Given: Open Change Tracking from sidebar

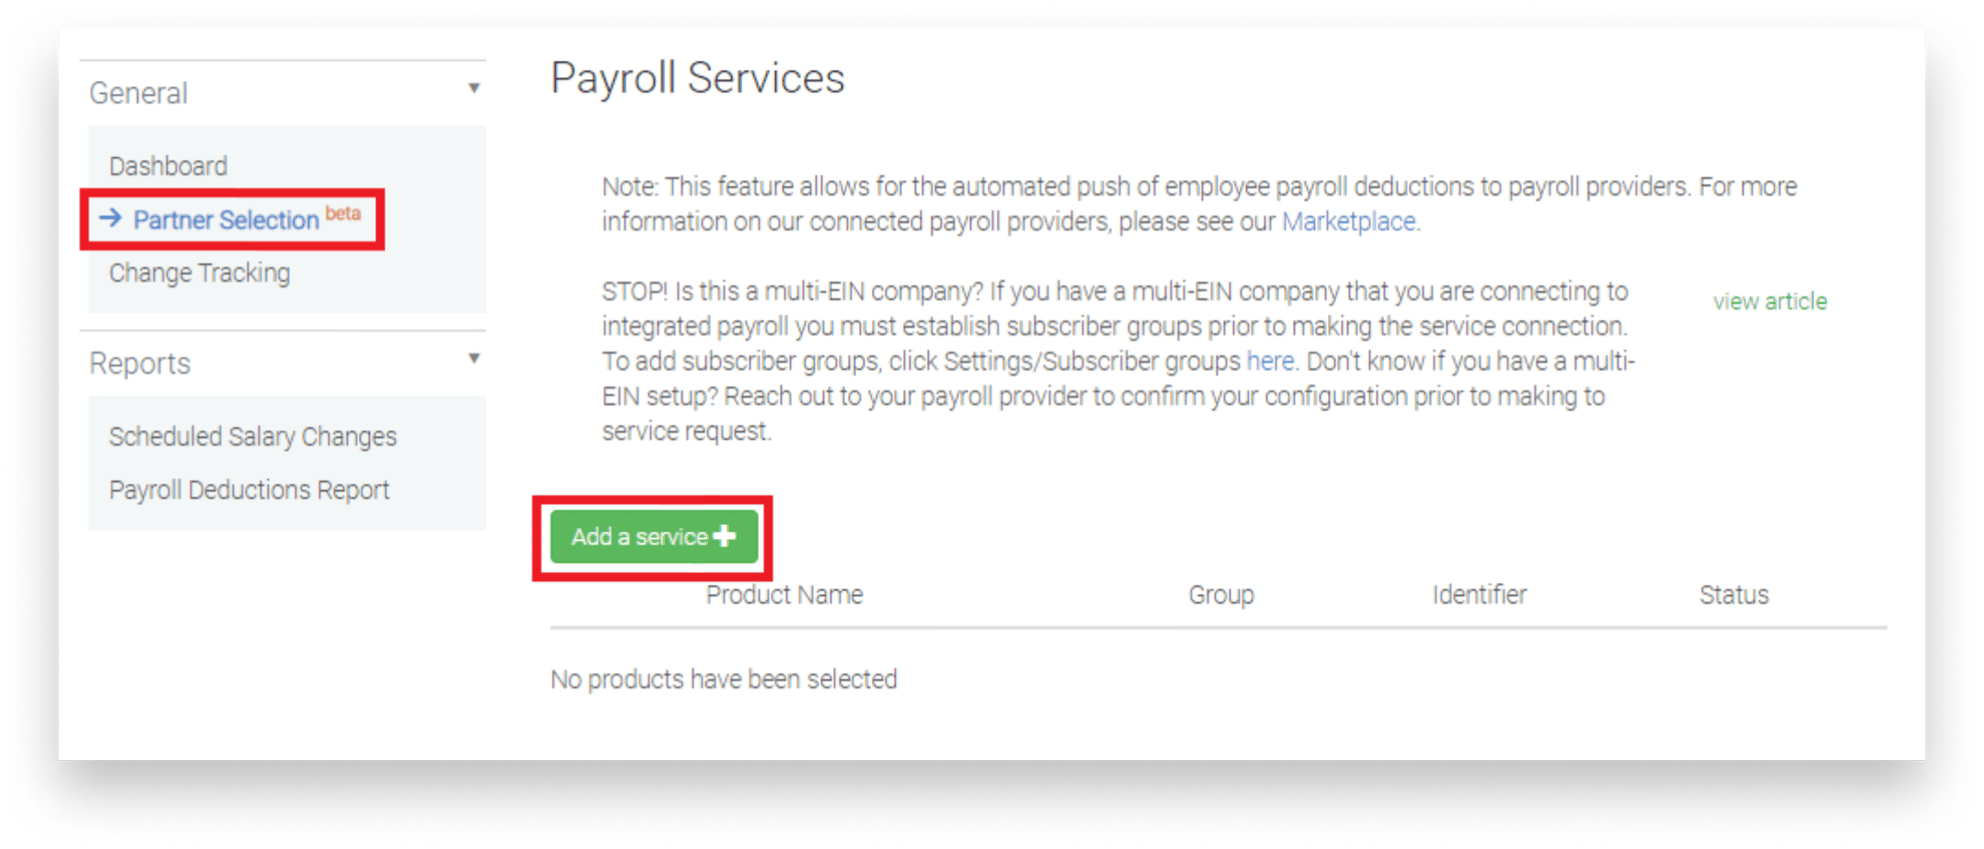Looking at the screenshot, I should pyautogui.click(x=199, y=272).
